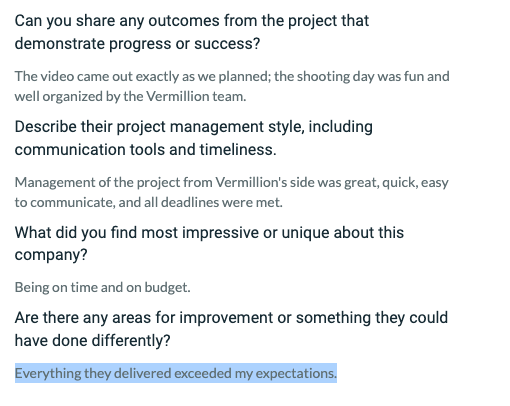The image size is (510, 406).
Task: Click the question 'What did you find most impressive'
Action: coord(209,244)
